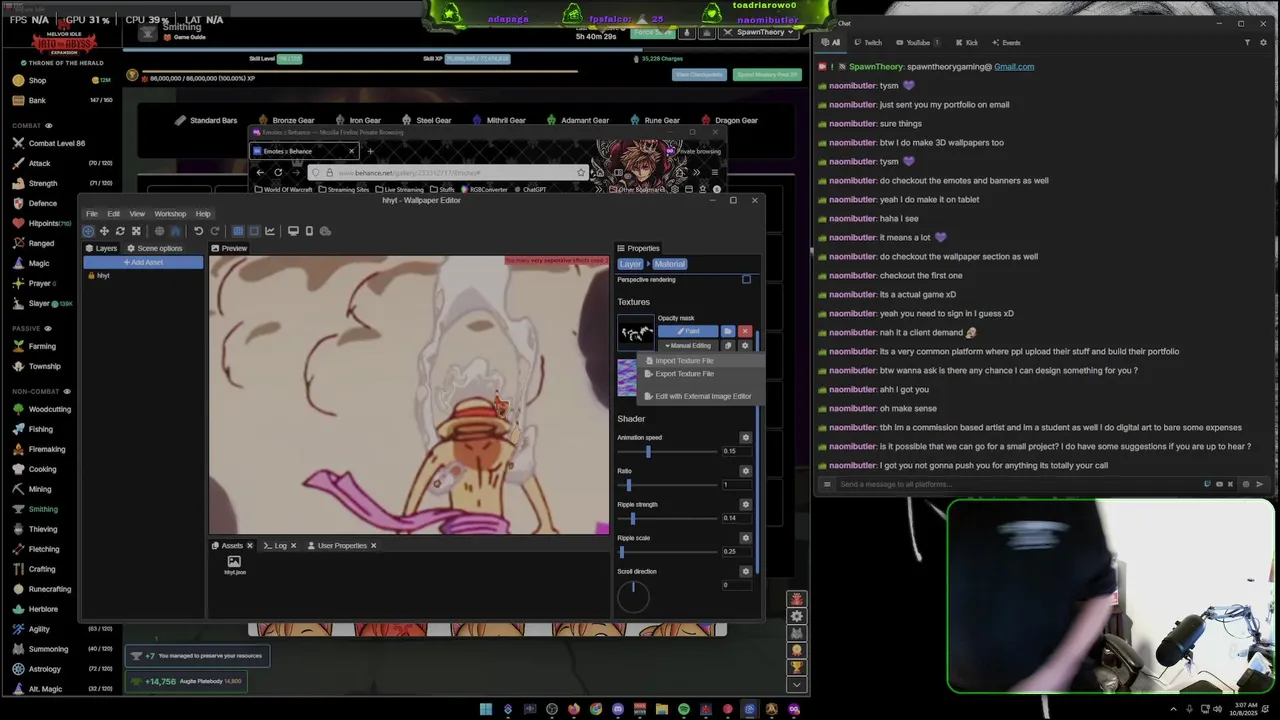Click the Ratio value field

pyautogui.click(x=736, y=485)
